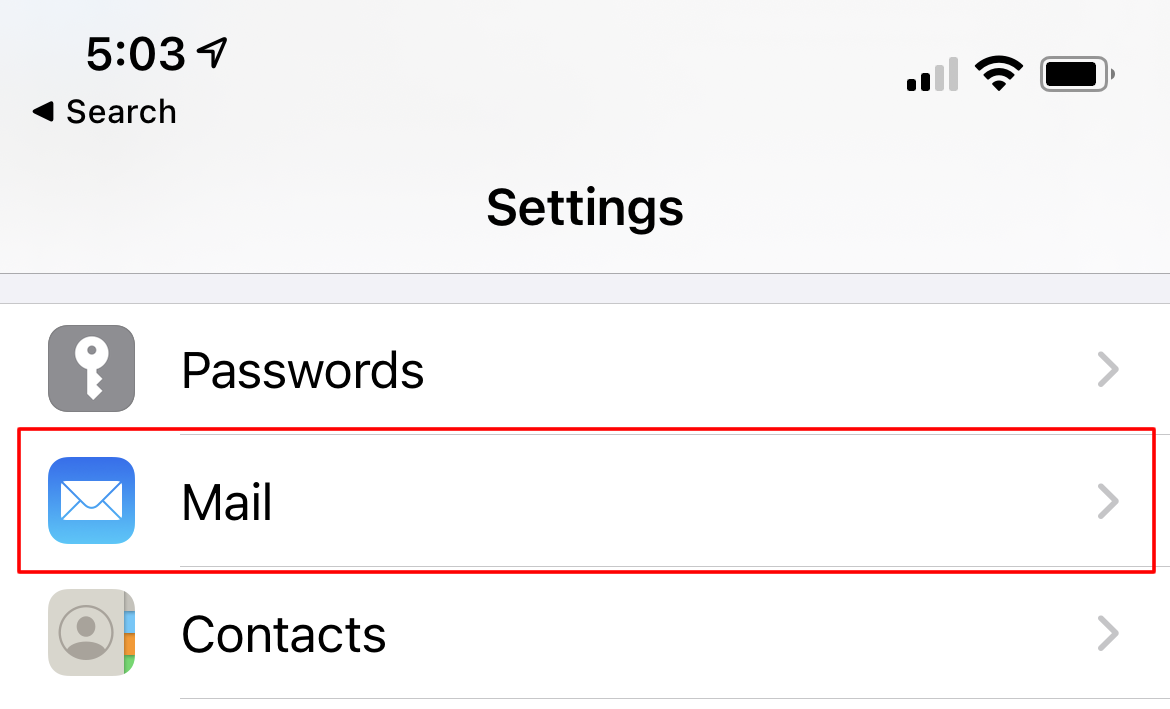Screen dimensions: 1170x709
Task: Tap the location arrow beside the time
Action: pyautogui.click(x=212, y=53)
